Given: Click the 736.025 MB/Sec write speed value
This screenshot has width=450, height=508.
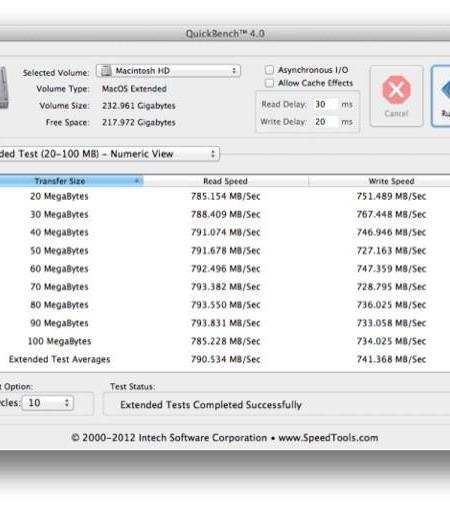Looking at the screenshot, I should [391, 305].
